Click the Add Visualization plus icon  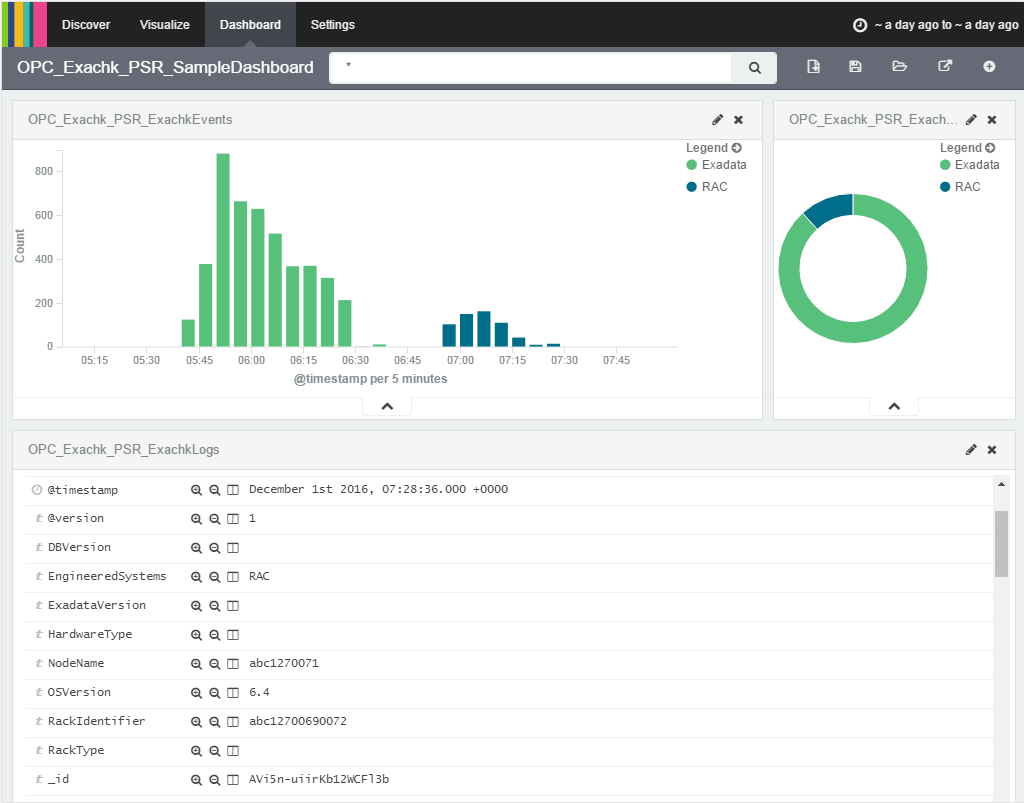989,67
